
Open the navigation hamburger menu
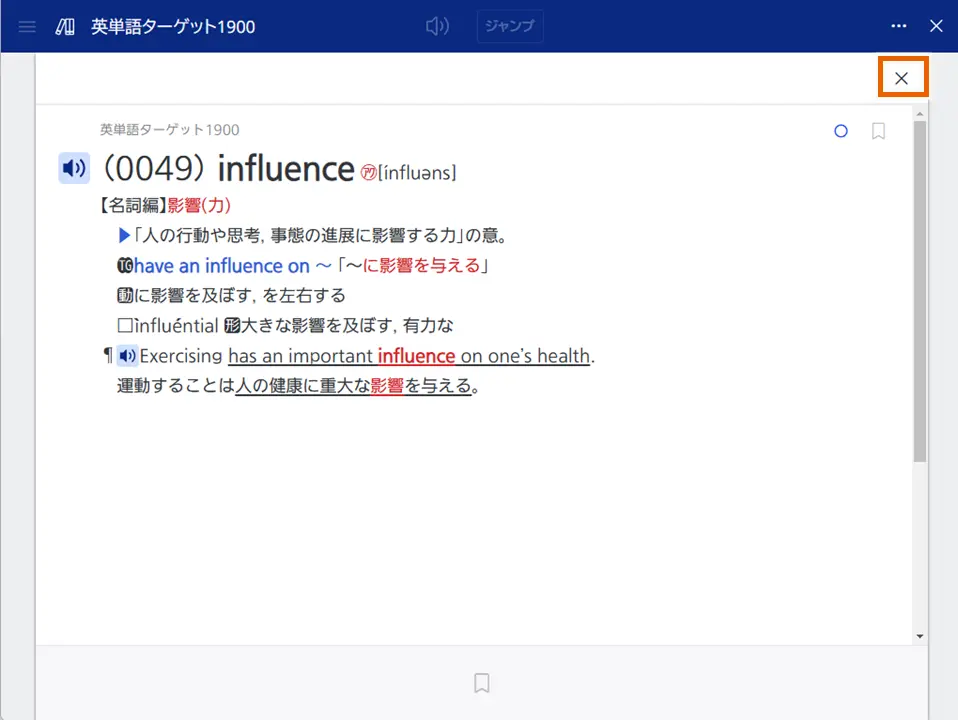(26, 26)
